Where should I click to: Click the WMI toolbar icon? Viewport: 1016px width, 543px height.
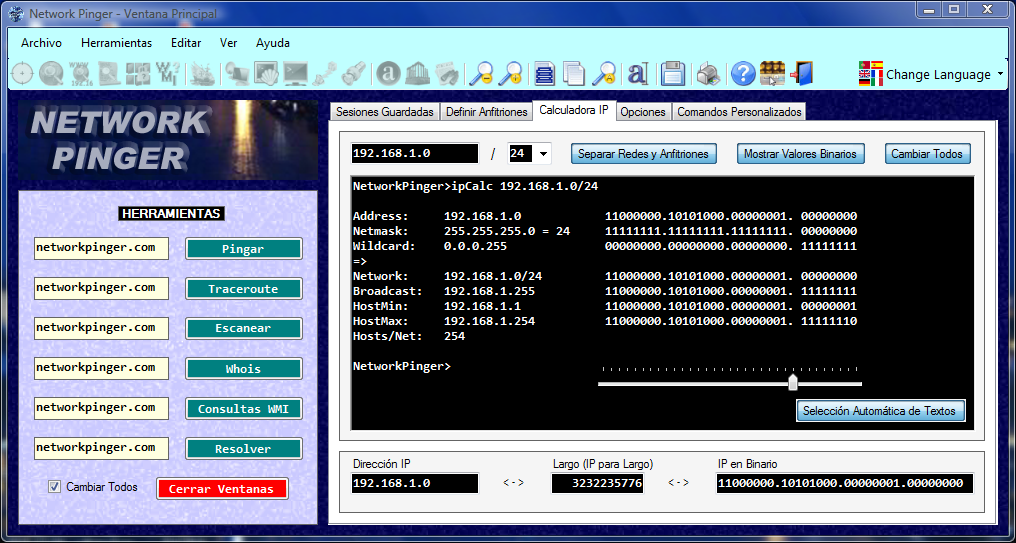(167, 73)
